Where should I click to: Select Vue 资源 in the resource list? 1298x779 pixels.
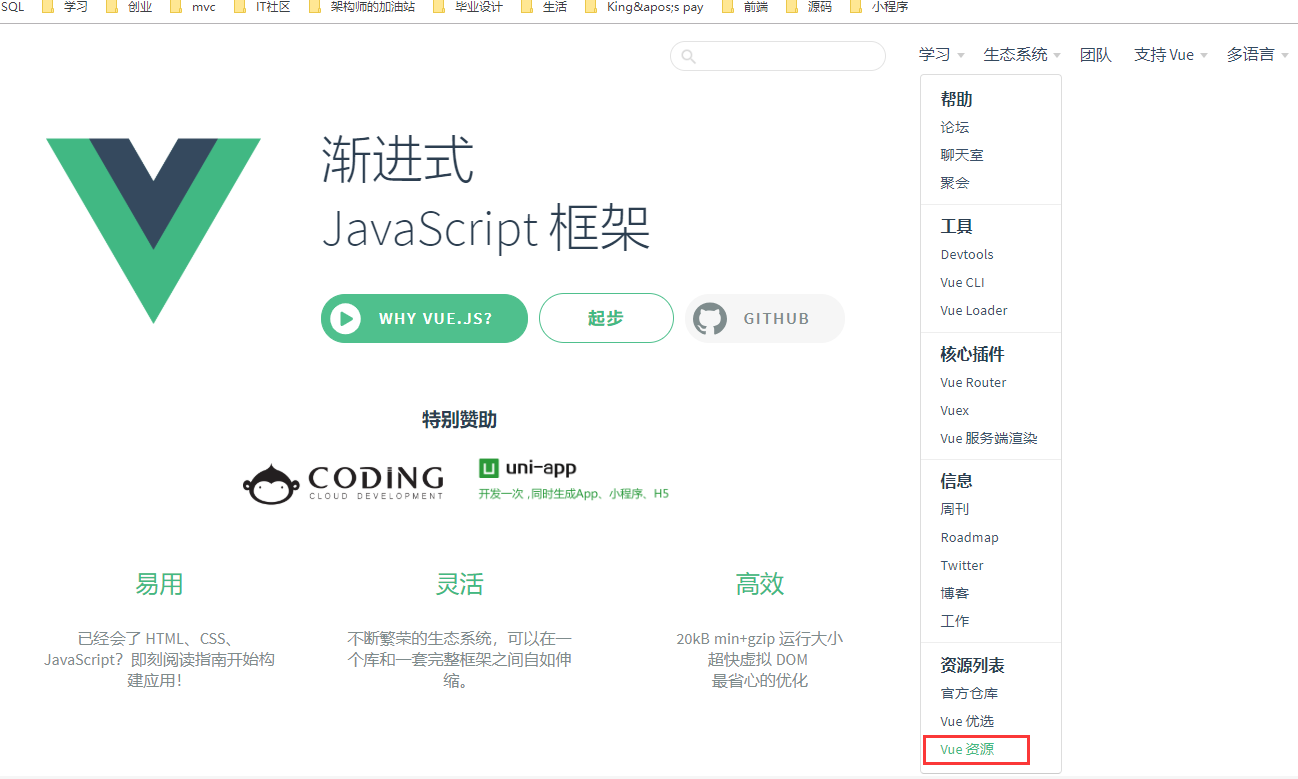[967, 749]
